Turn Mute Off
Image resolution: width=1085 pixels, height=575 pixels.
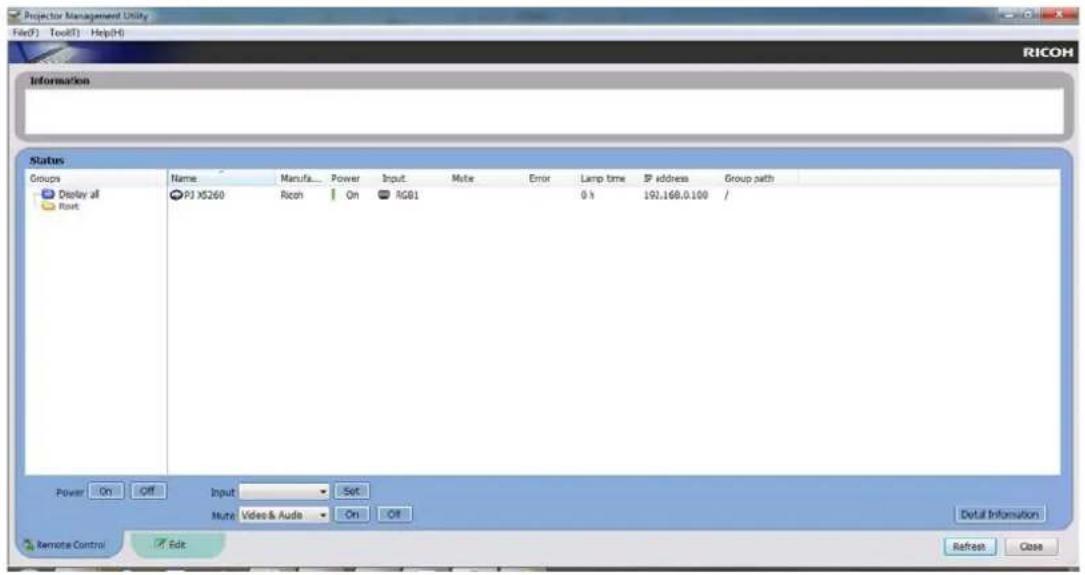click(394, 514)
